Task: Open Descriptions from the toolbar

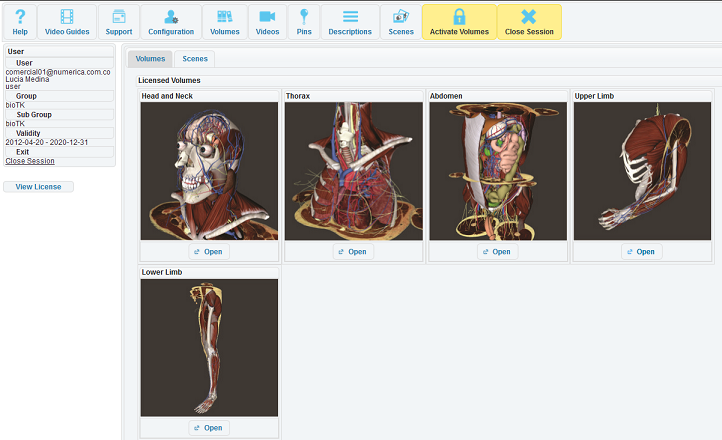Action: click(350, 22)
